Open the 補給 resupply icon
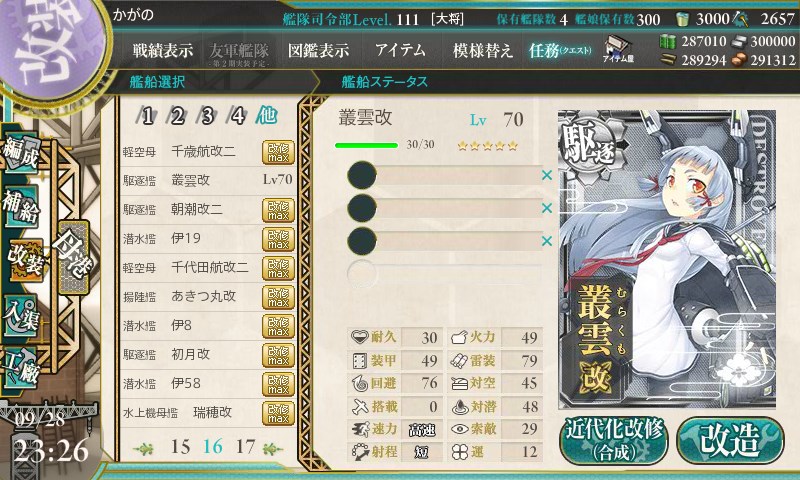Image resolution: width=800 pixels, height=480 pixels. (20, 205)
